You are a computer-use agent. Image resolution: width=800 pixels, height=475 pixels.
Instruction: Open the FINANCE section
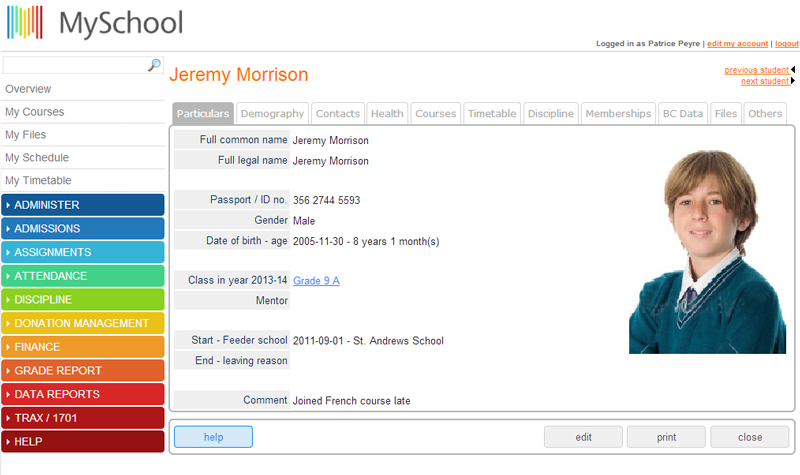click(83, 346)
